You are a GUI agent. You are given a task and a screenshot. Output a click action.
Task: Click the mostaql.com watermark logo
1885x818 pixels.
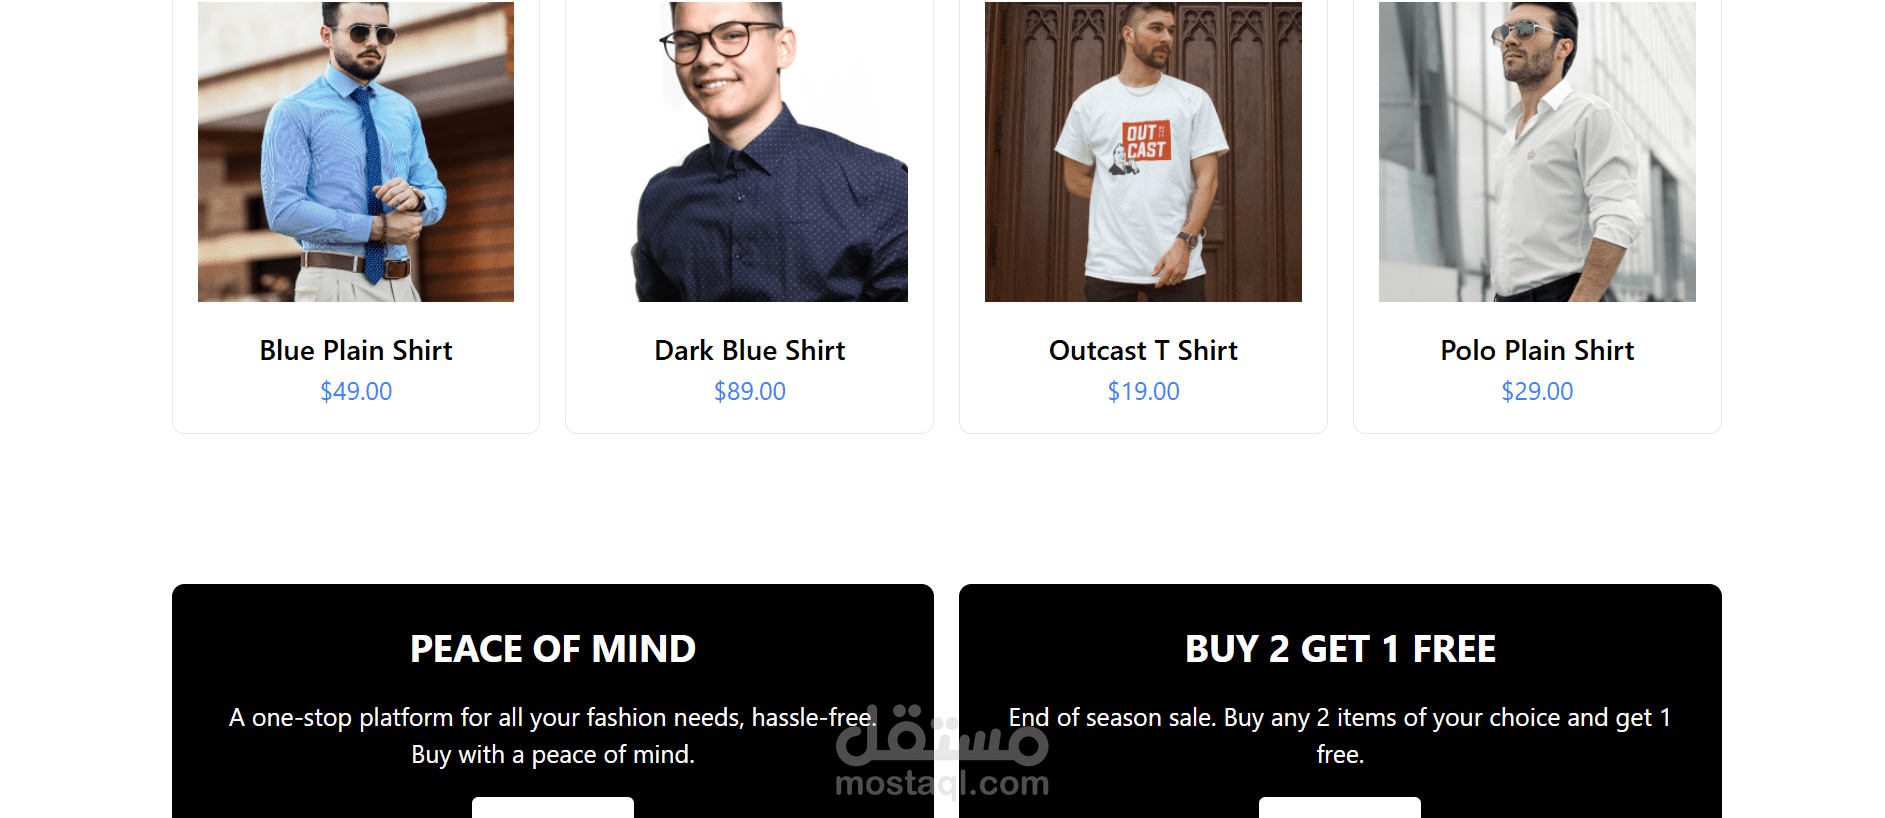pyautogui.click(x=942, y=751)
